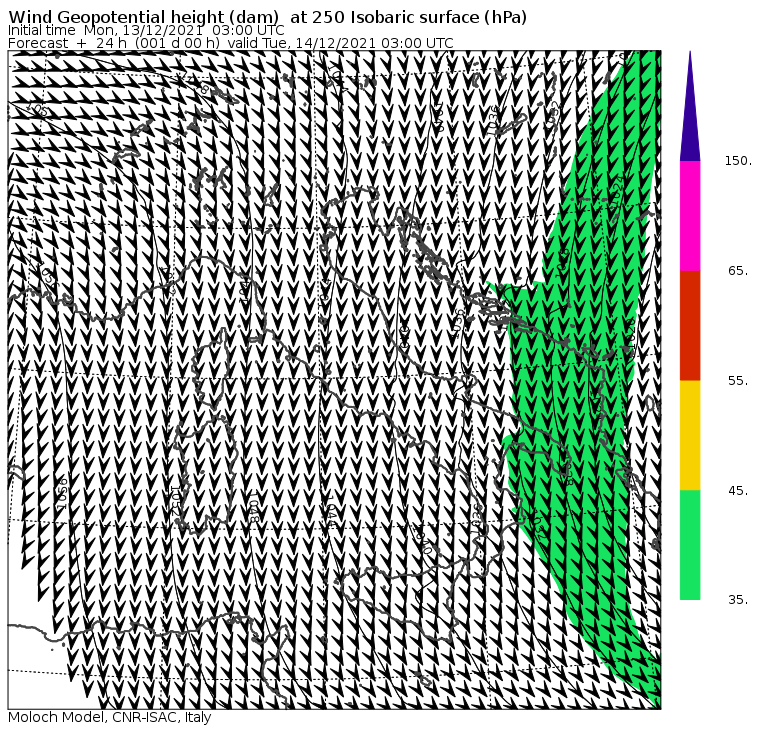Screen dimensions: 760x731
Task: Pick the purple legend color above 150
Action: coord(690,106)
